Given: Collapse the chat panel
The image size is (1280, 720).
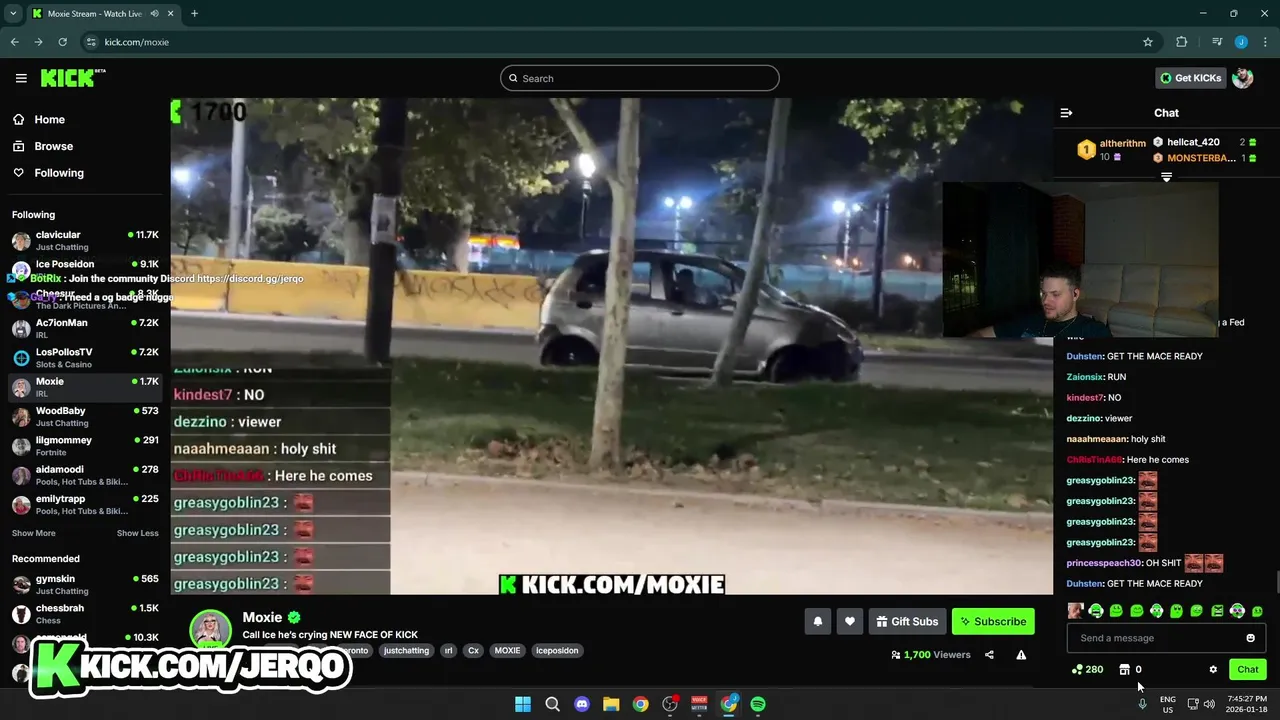Looking at the screenshot, I should [1066, 113].
